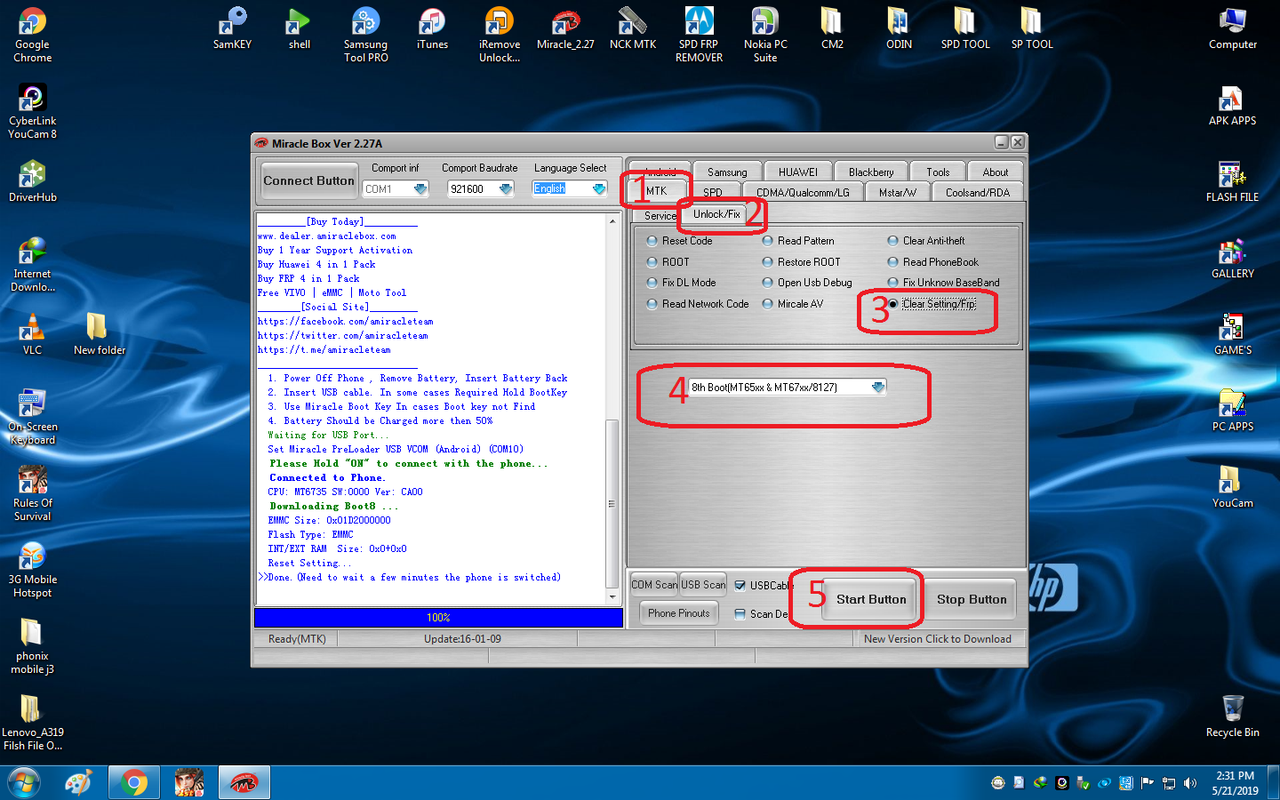Open Miracle_2.27 desktop shortcut
The image size is (1280, 800).
pos(566,28)
